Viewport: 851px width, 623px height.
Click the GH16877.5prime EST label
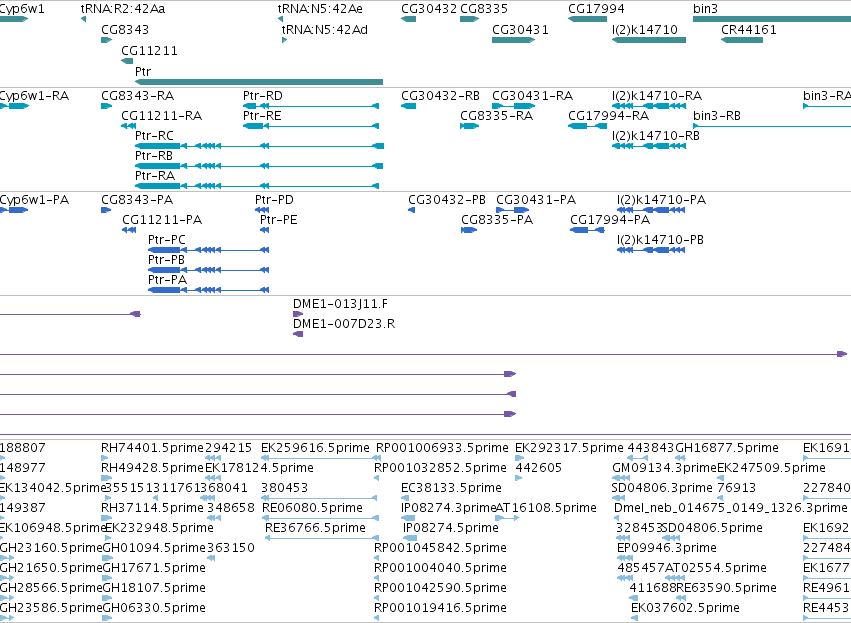point(727,448)
